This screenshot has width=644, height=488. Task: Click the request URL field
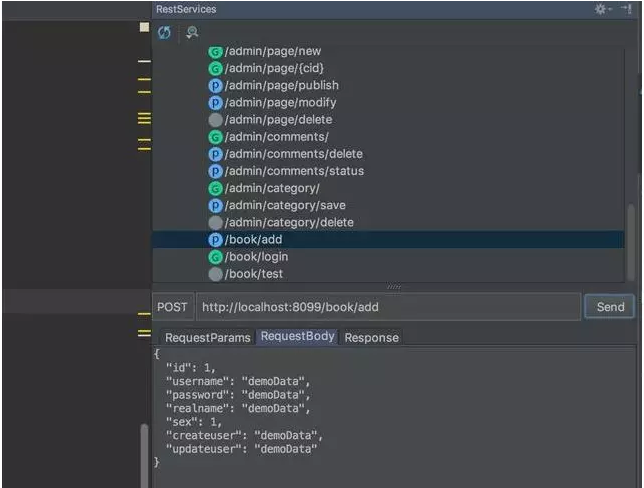point(389,307)
